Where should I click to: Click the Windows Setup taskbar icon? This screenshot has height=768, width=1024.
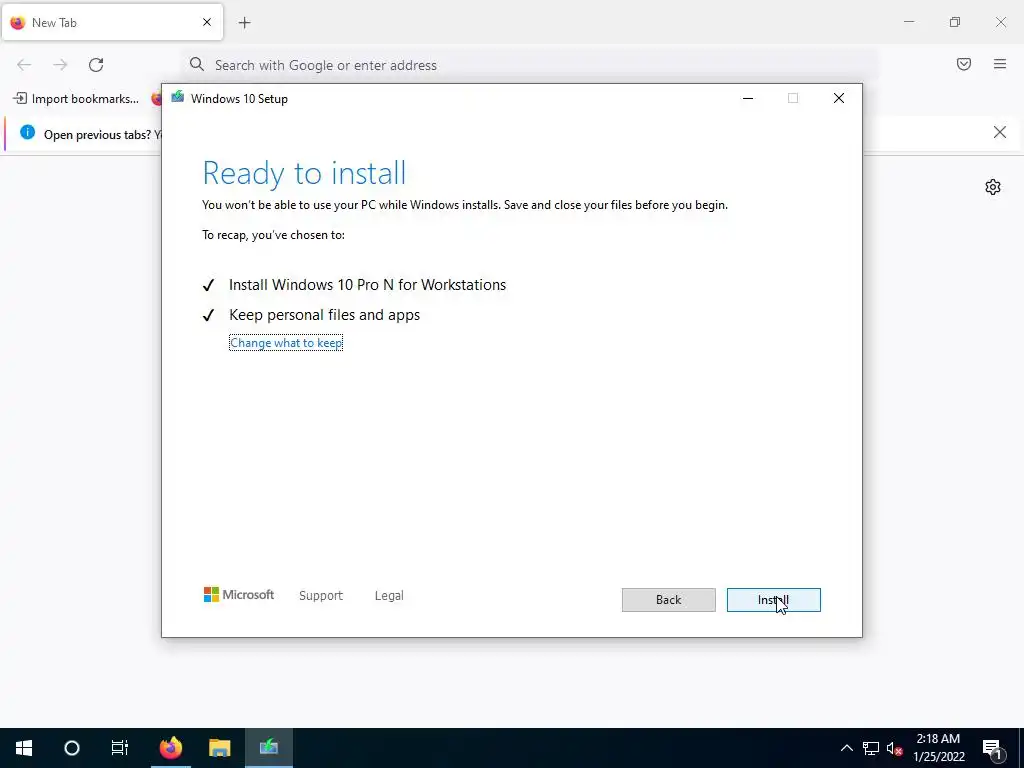point(268,748)
